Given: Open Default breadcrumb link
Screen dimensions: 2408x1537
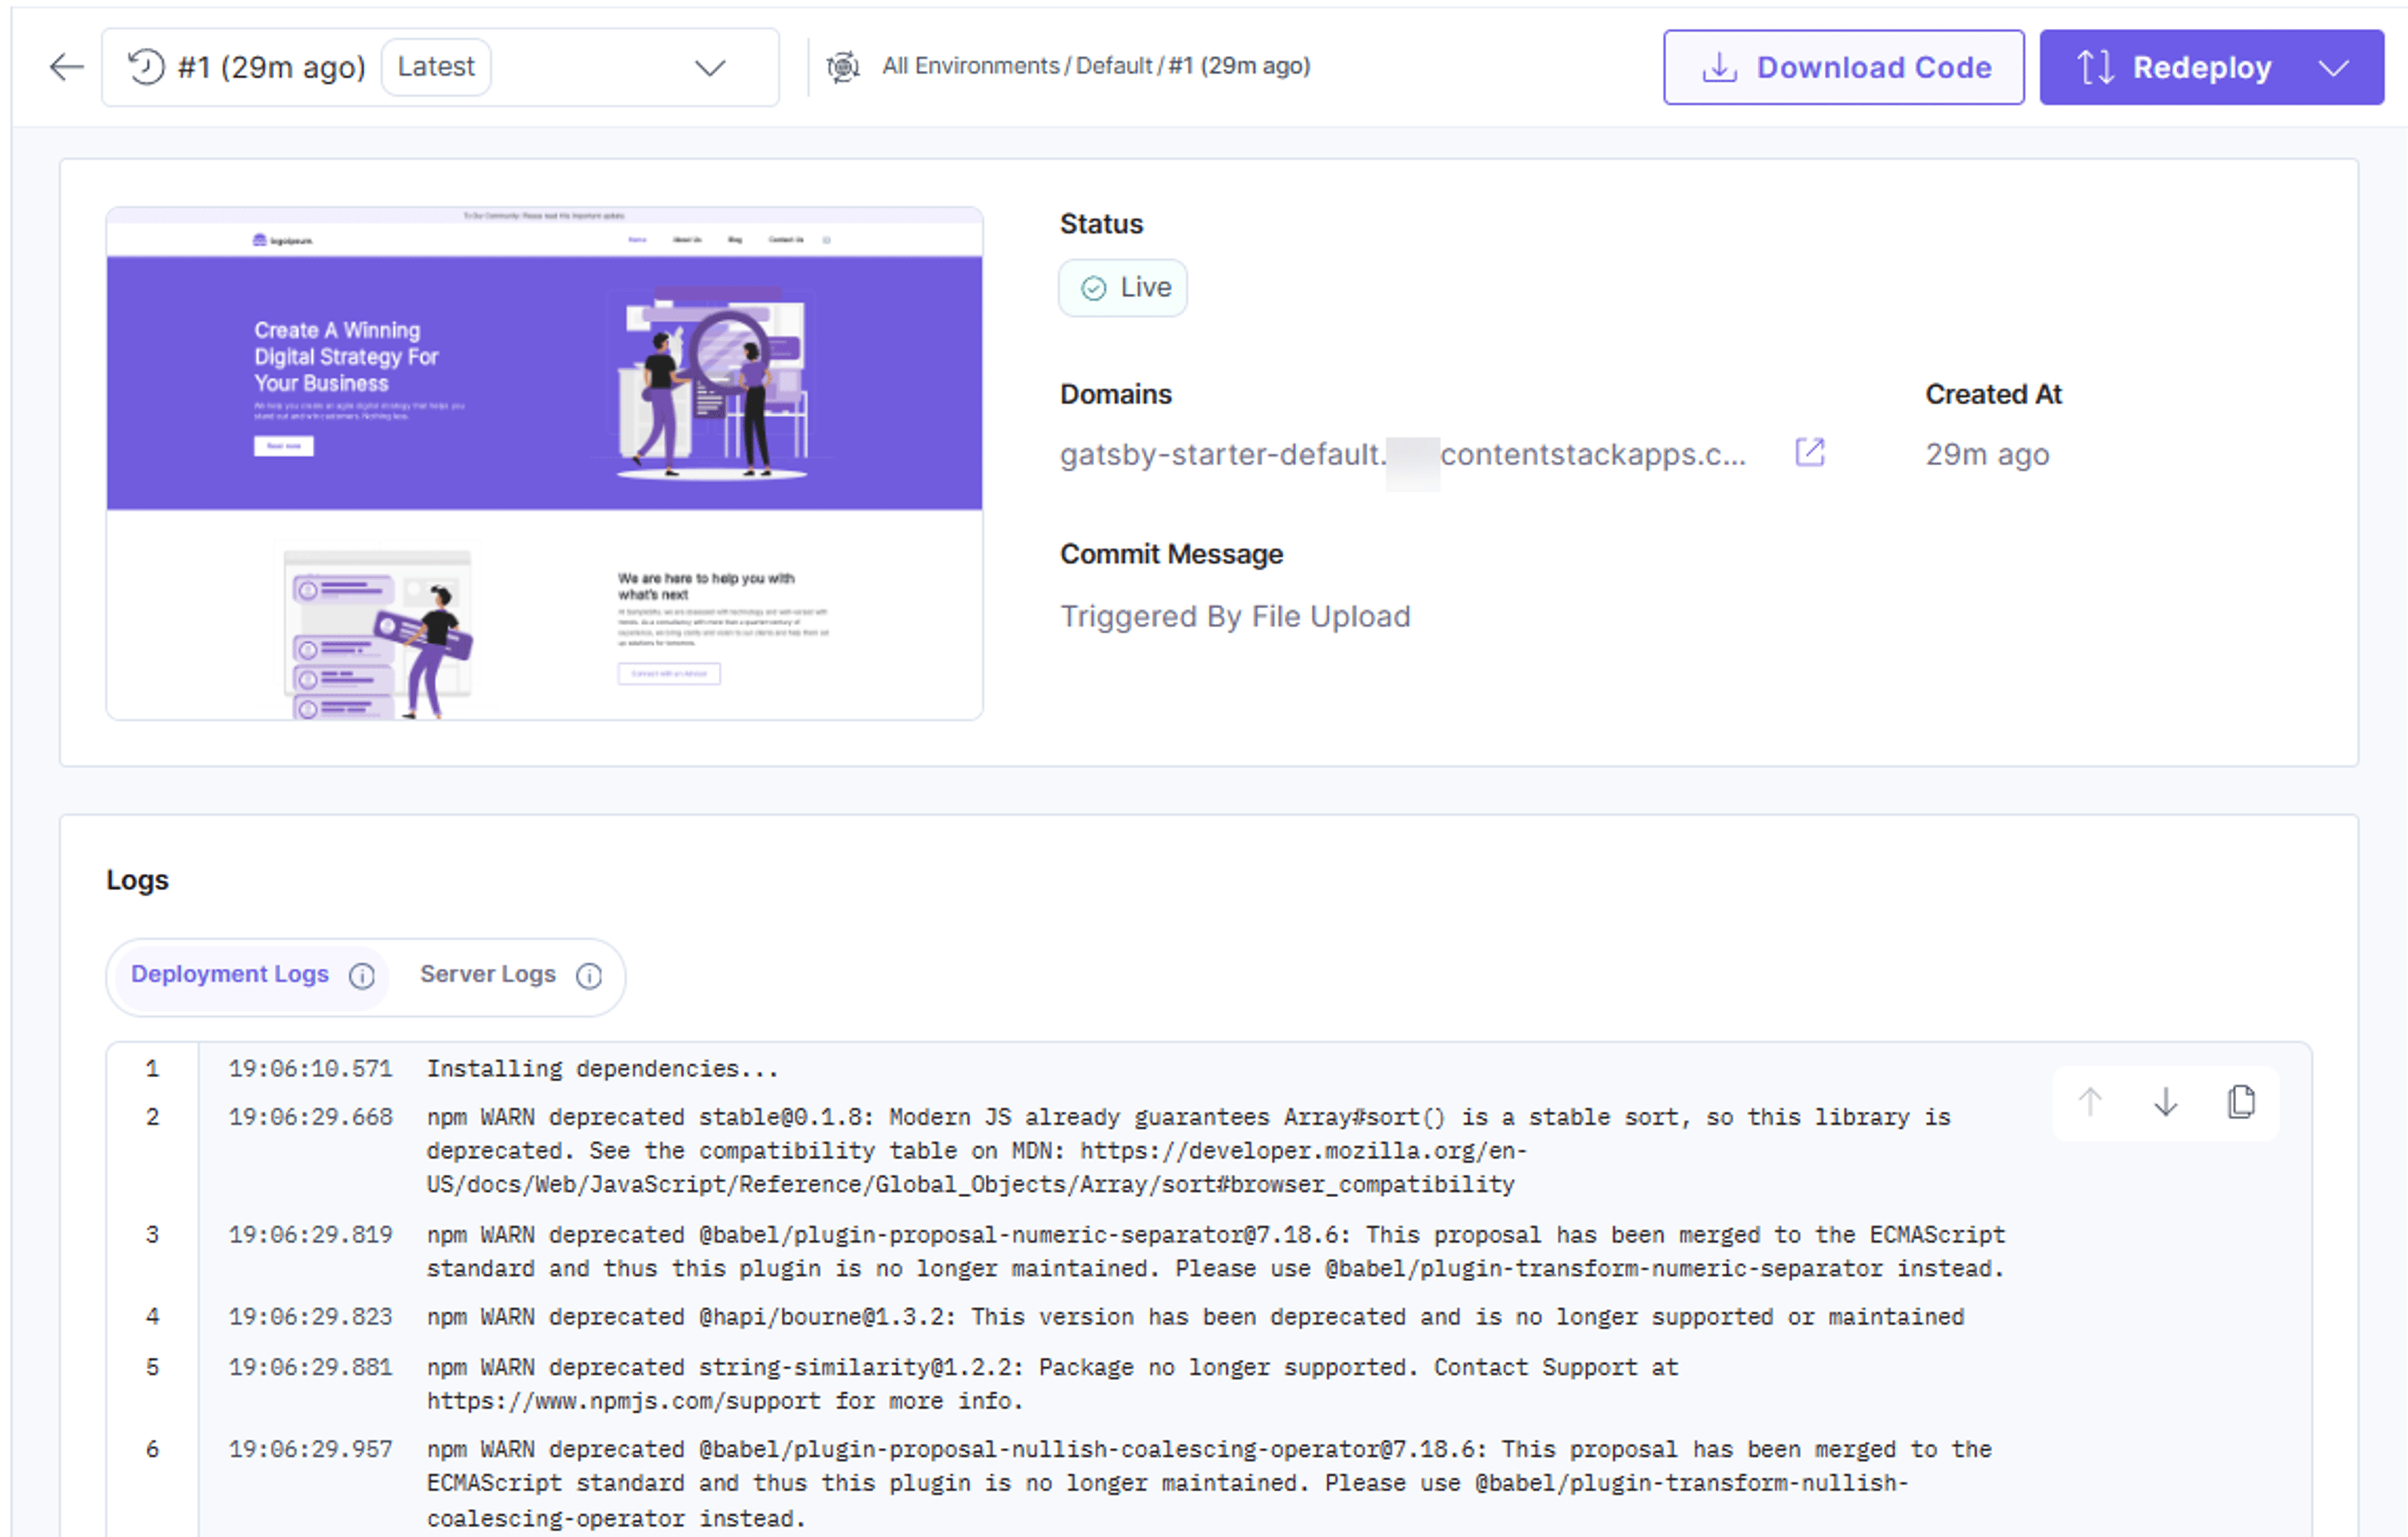Looking at the screenshot, I should [x=1114, y=66].
